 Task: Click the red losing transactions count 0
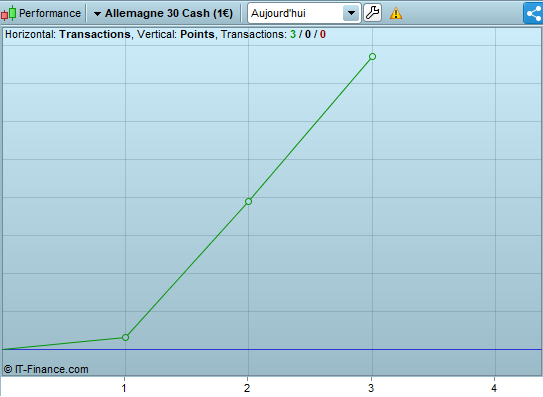(x=323, y=34)
